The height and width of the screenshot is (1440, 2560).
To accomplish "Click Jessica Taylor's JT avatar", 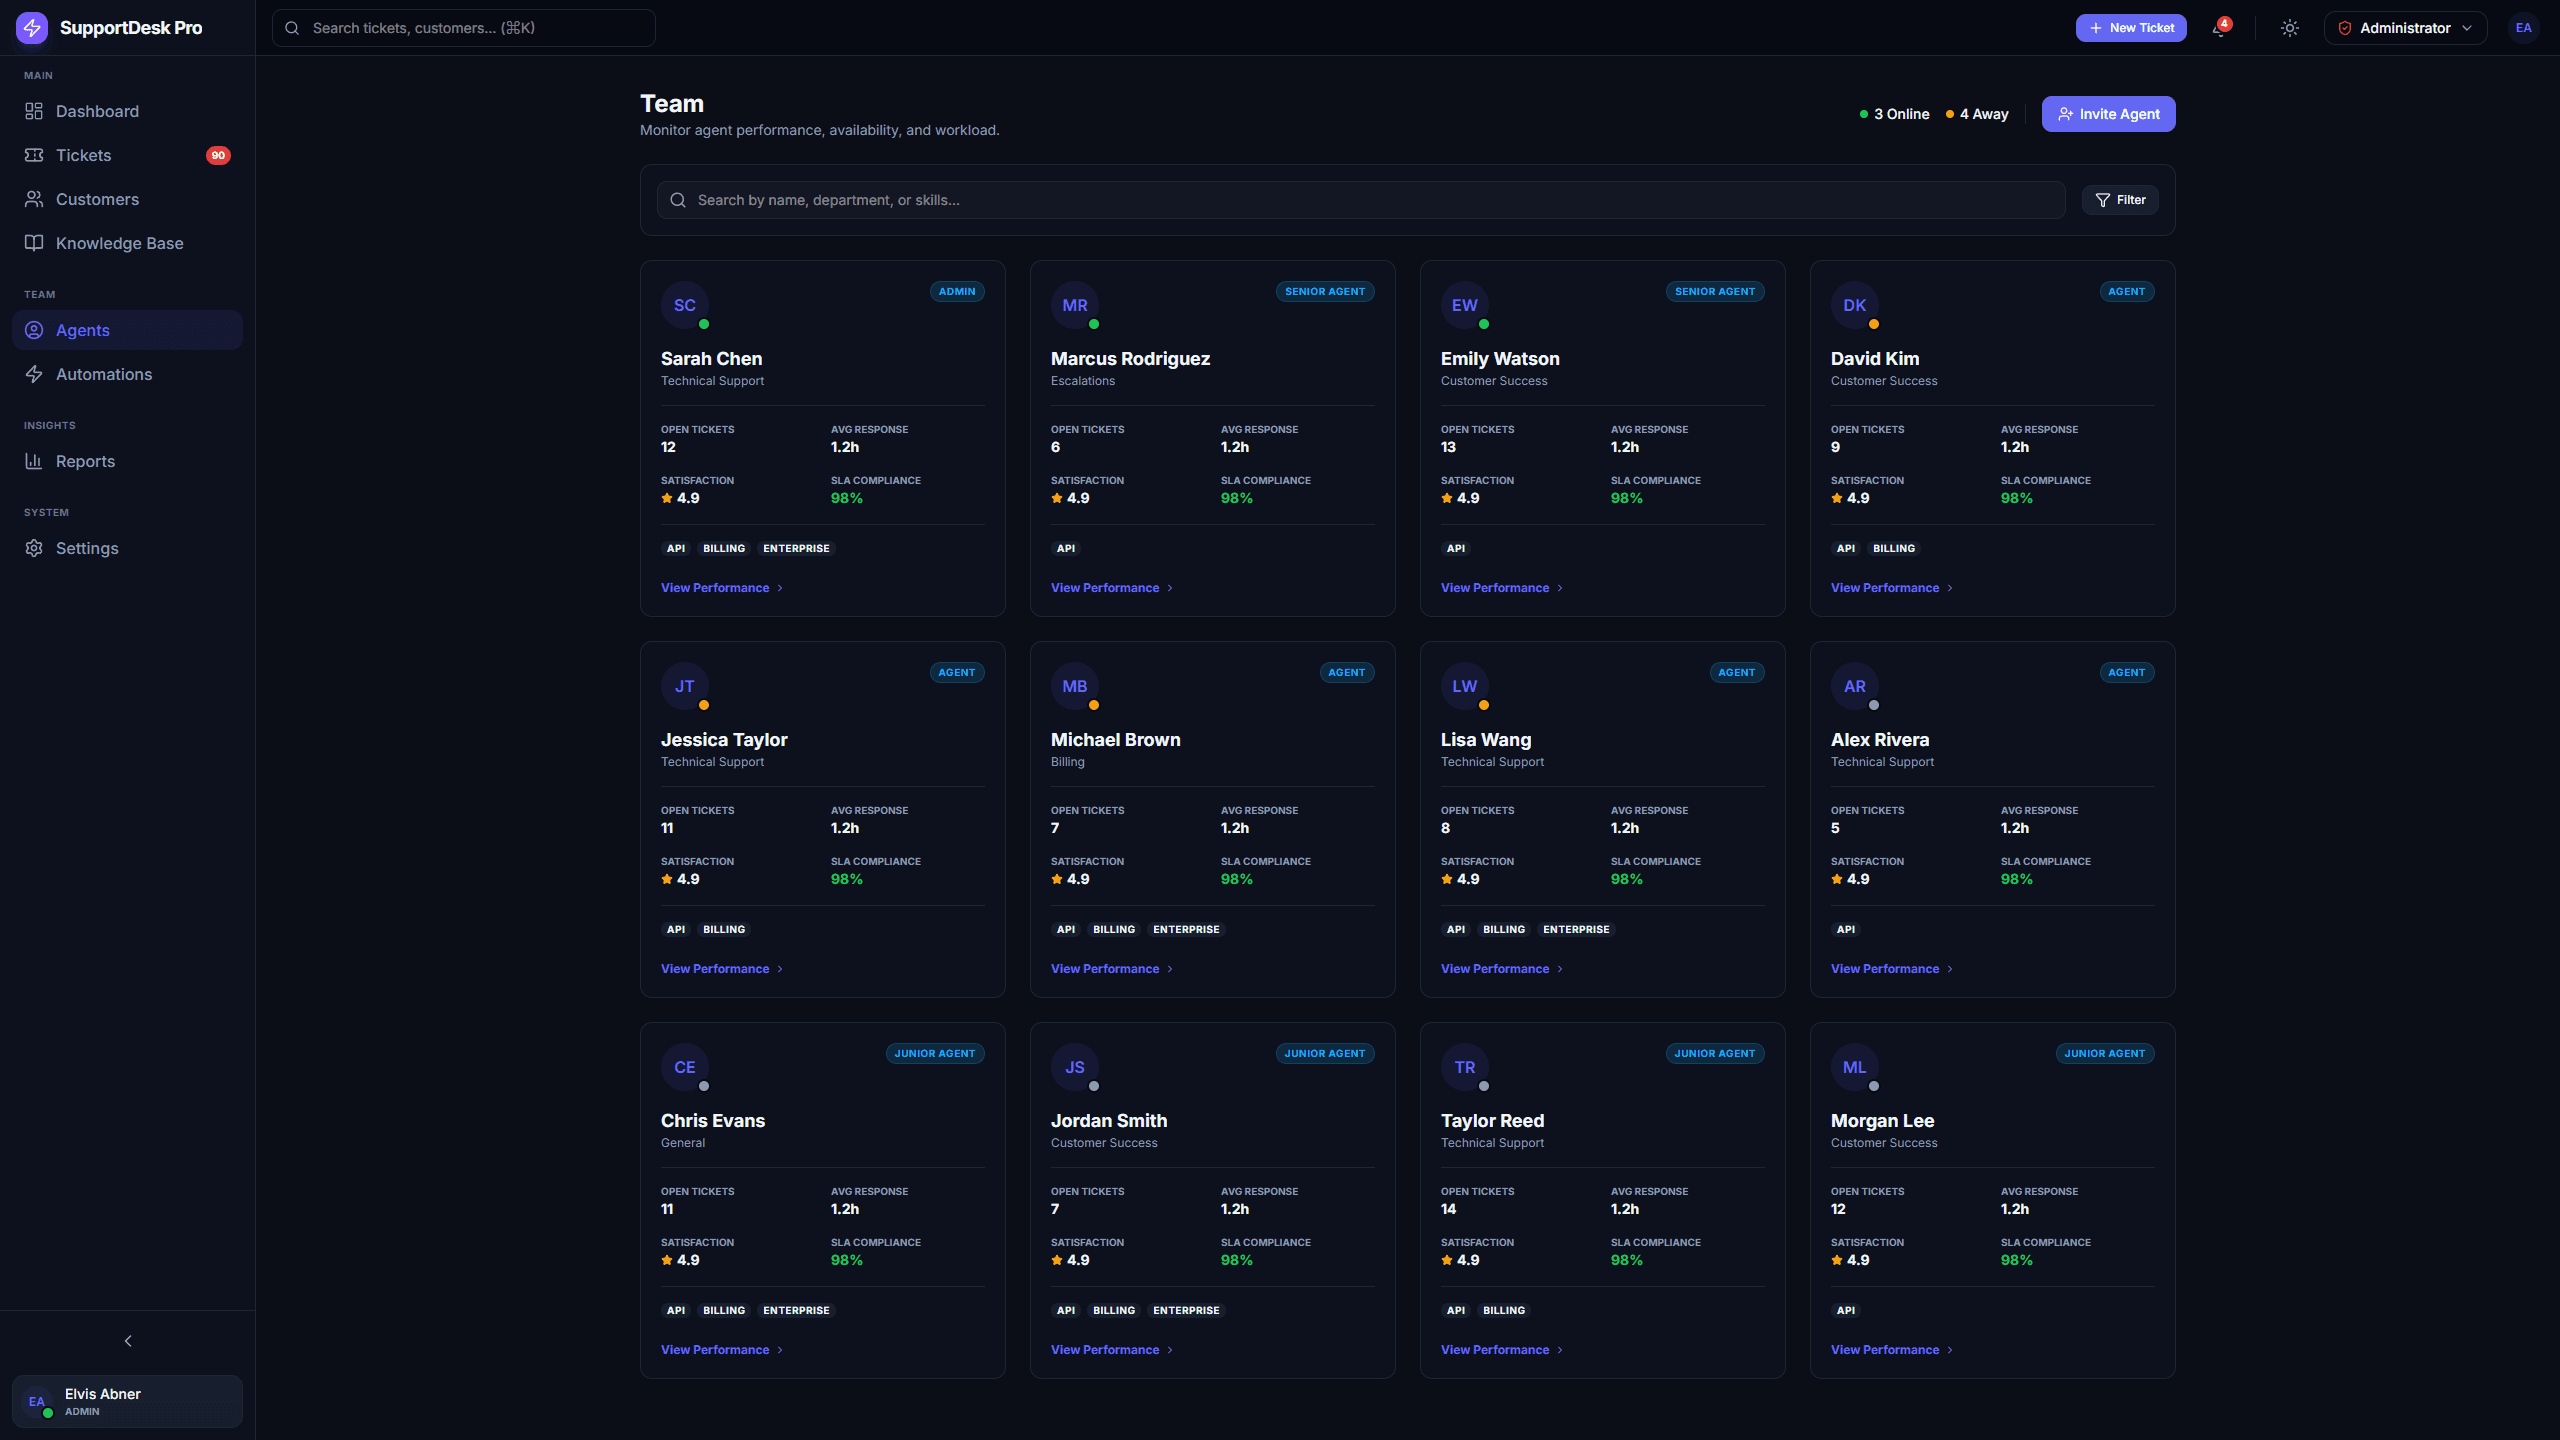I will tap(685, 686).
